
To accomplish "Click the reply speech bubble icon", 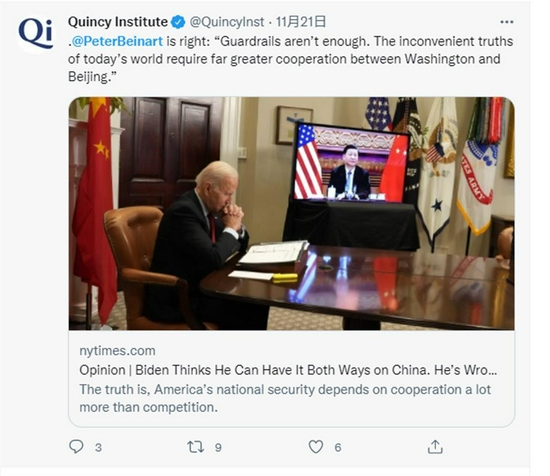I will (x=76, y=447).
